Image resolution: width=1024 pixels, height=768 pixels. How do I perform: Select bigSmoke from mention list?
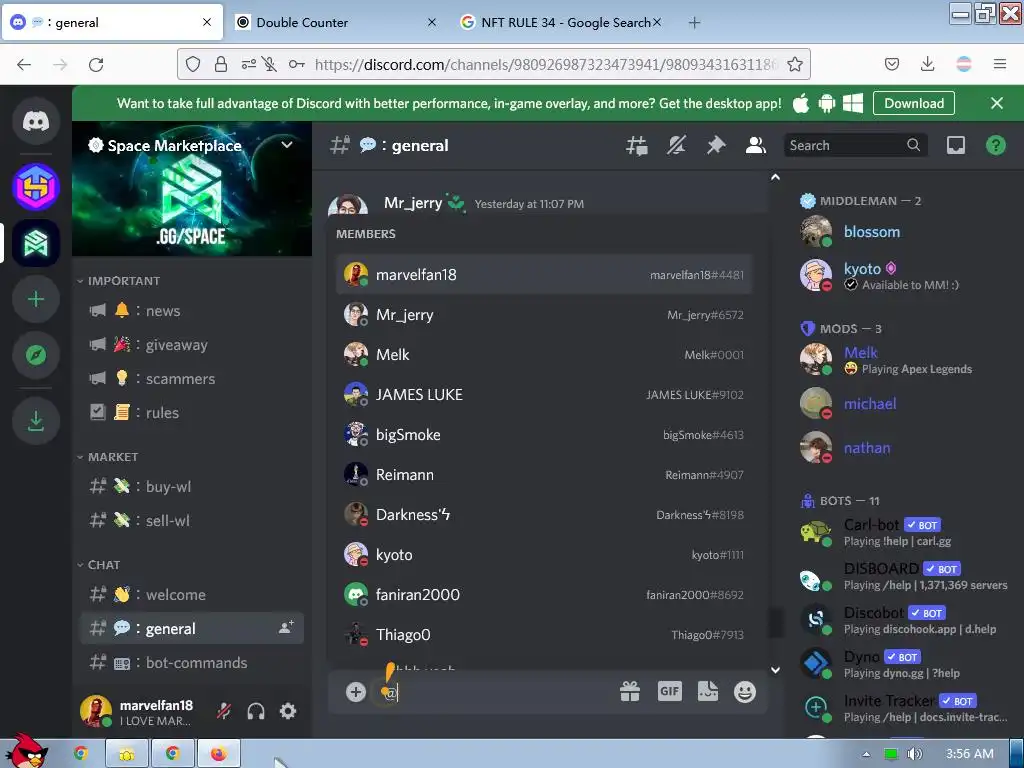click(x=544, y=435)
